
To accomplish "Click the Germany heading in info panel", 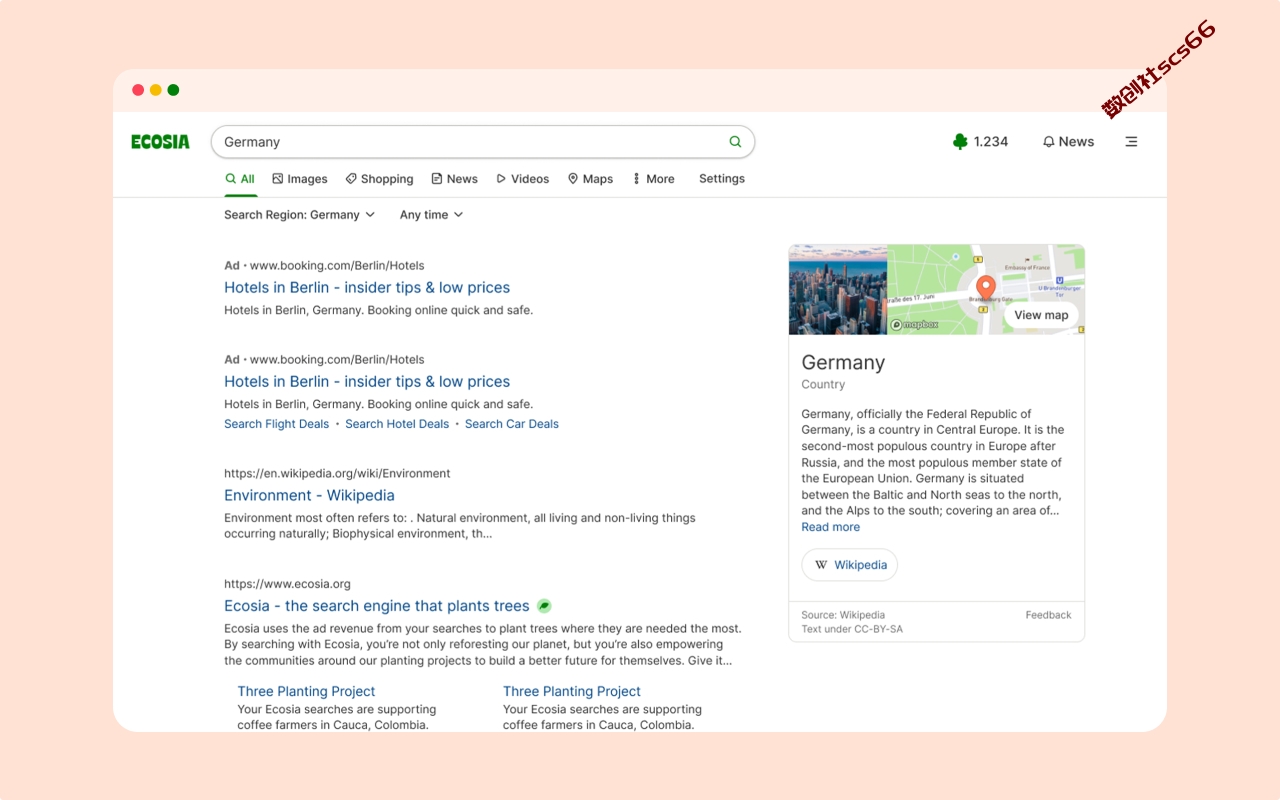I will [843, 363].
